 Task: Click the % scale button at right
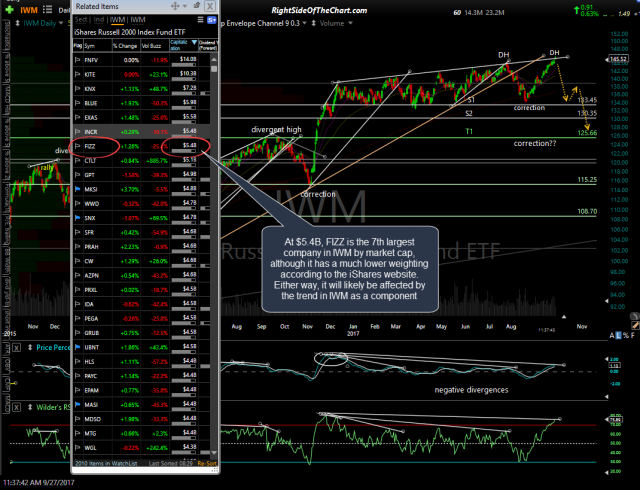pyautogui.click(x=626, y=336)
